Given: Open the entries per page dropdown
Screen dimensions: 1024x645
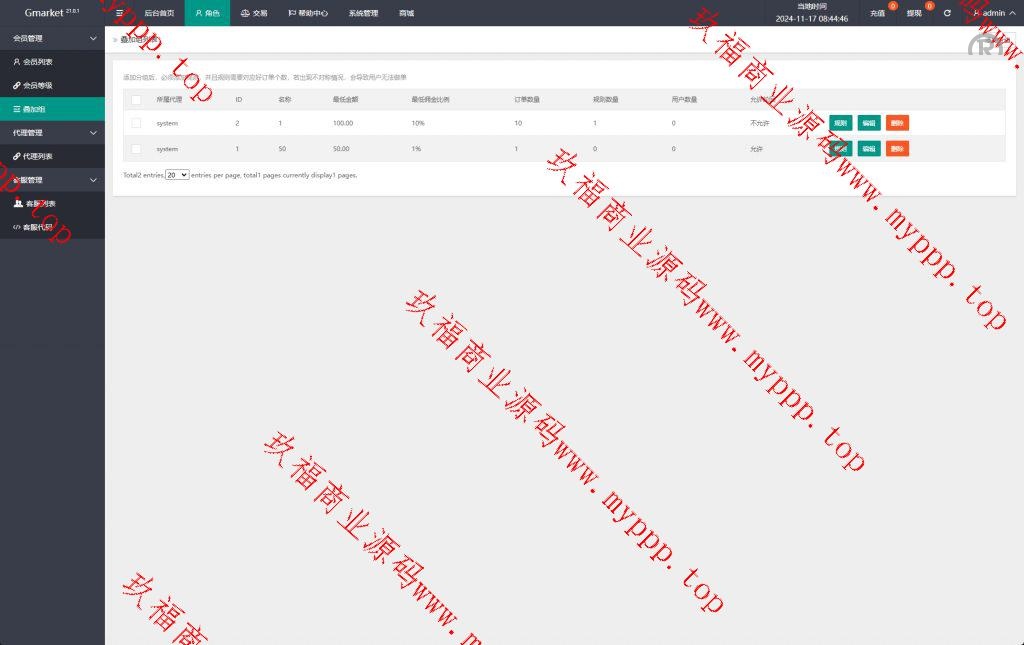Looking at the screenshot, I should click(177, 174).
